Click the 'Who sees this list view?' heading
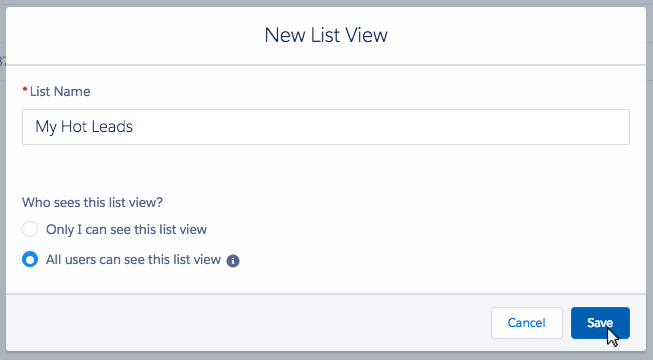 tap(92, 202)
